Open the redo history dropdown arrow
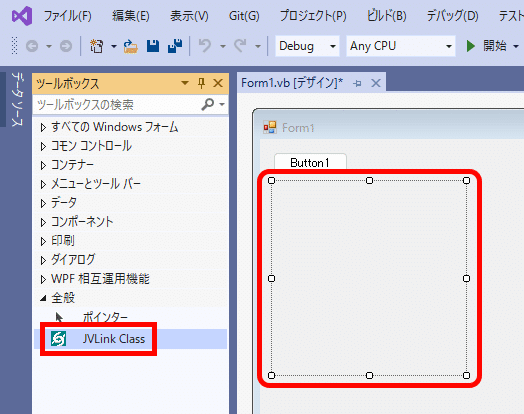The height and width of the screenshot is (414, 524). pos(258,46)
